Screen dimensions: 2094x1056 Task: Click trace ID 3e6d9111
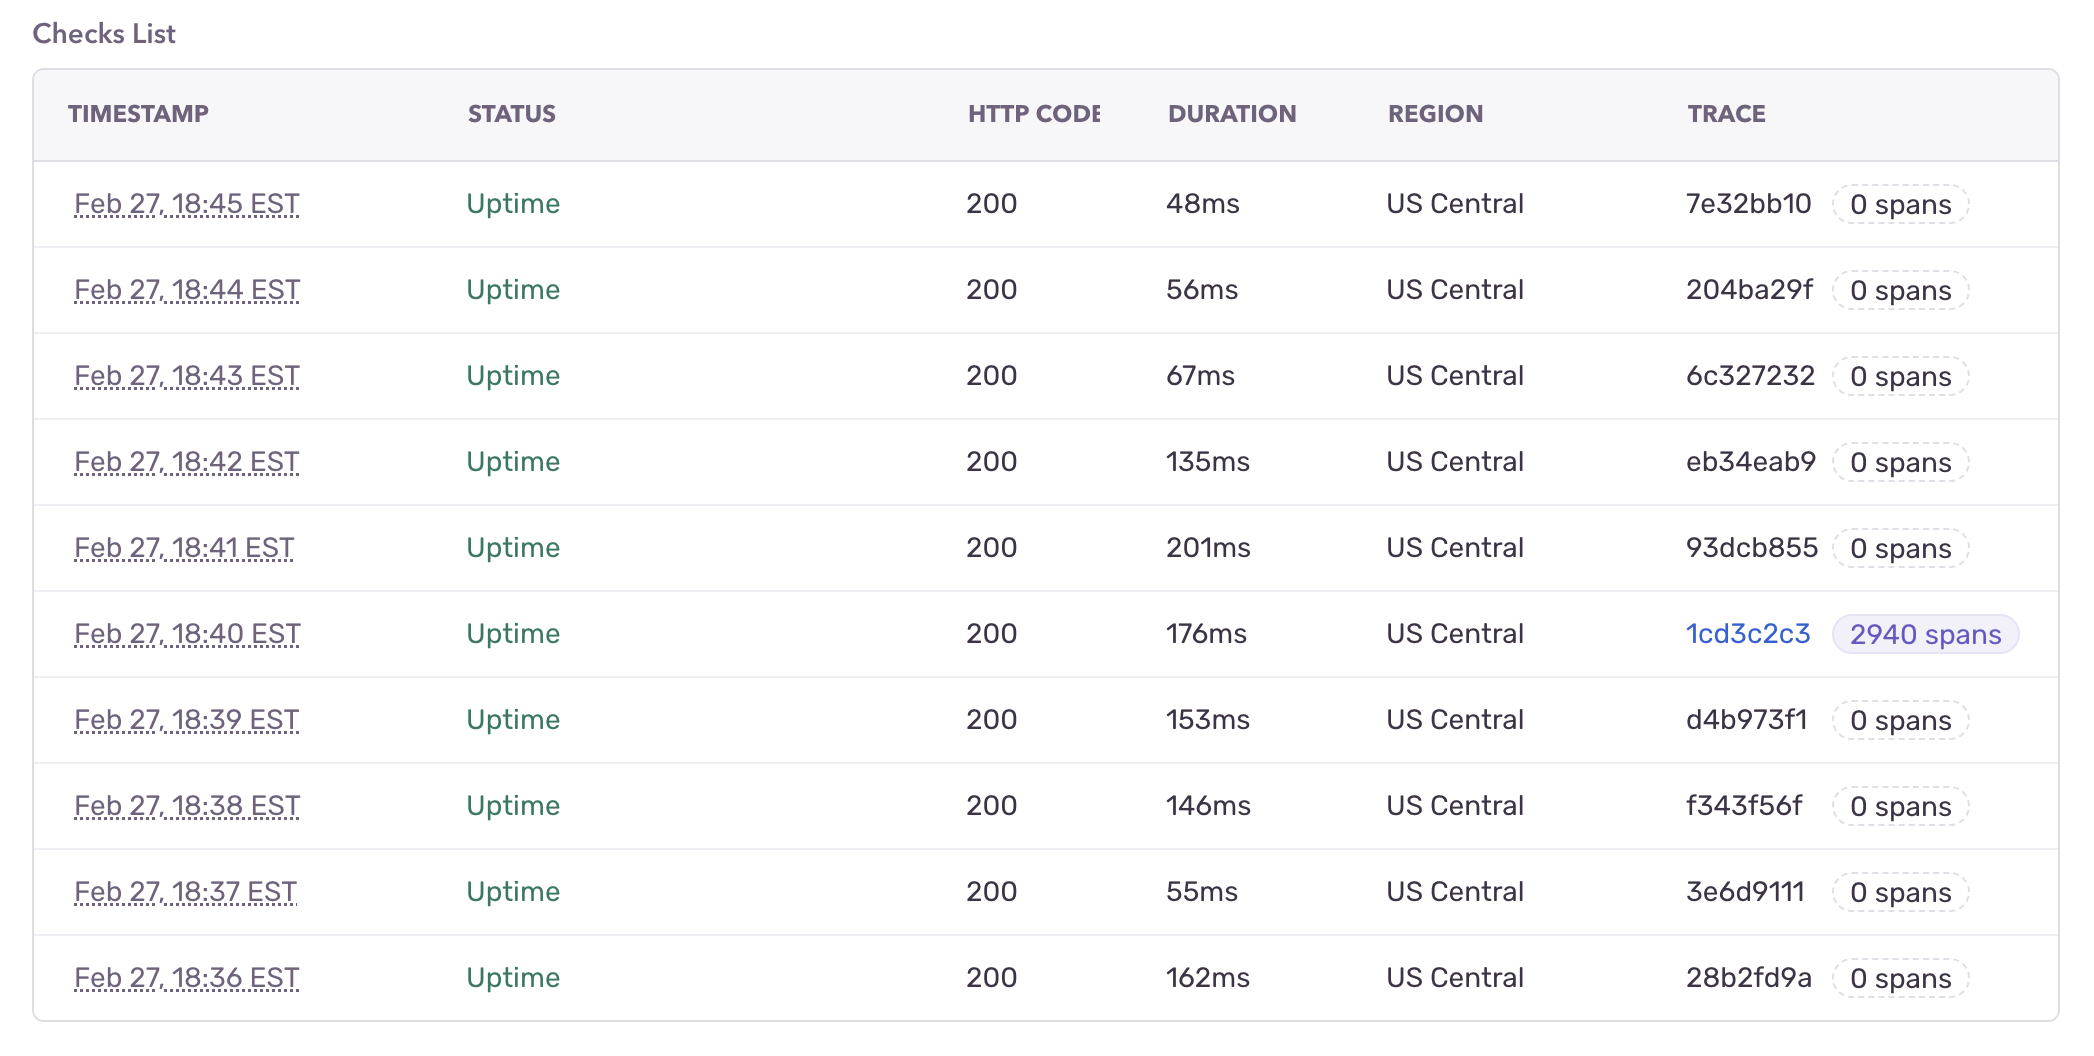1745,892
